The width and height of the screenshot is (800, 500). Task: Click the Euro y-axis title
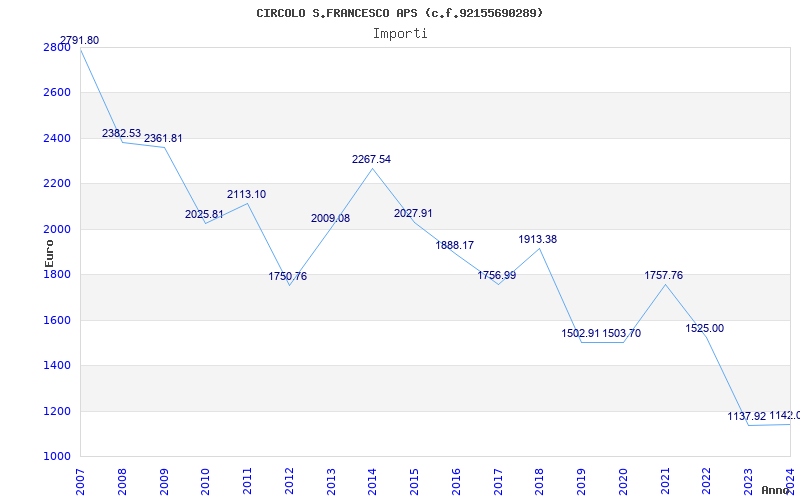tap(49, 253)
